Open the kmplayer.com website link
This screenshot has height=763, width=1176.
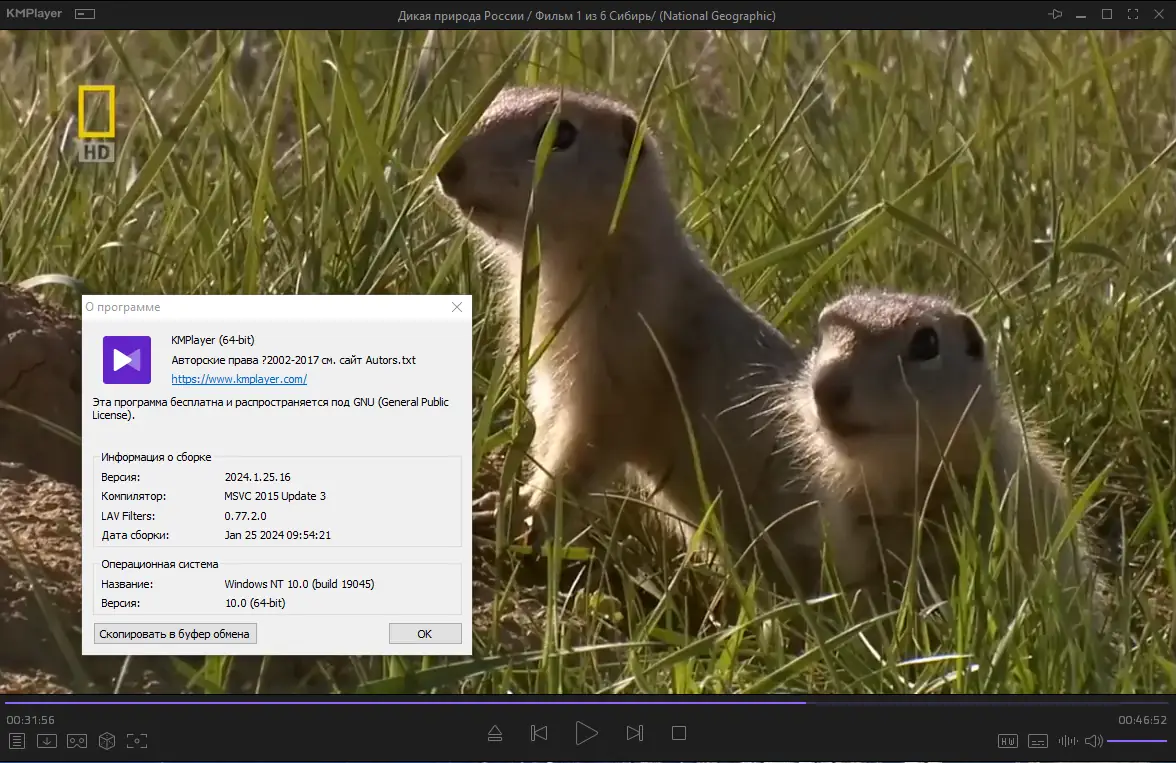click(x=238, y=379)
